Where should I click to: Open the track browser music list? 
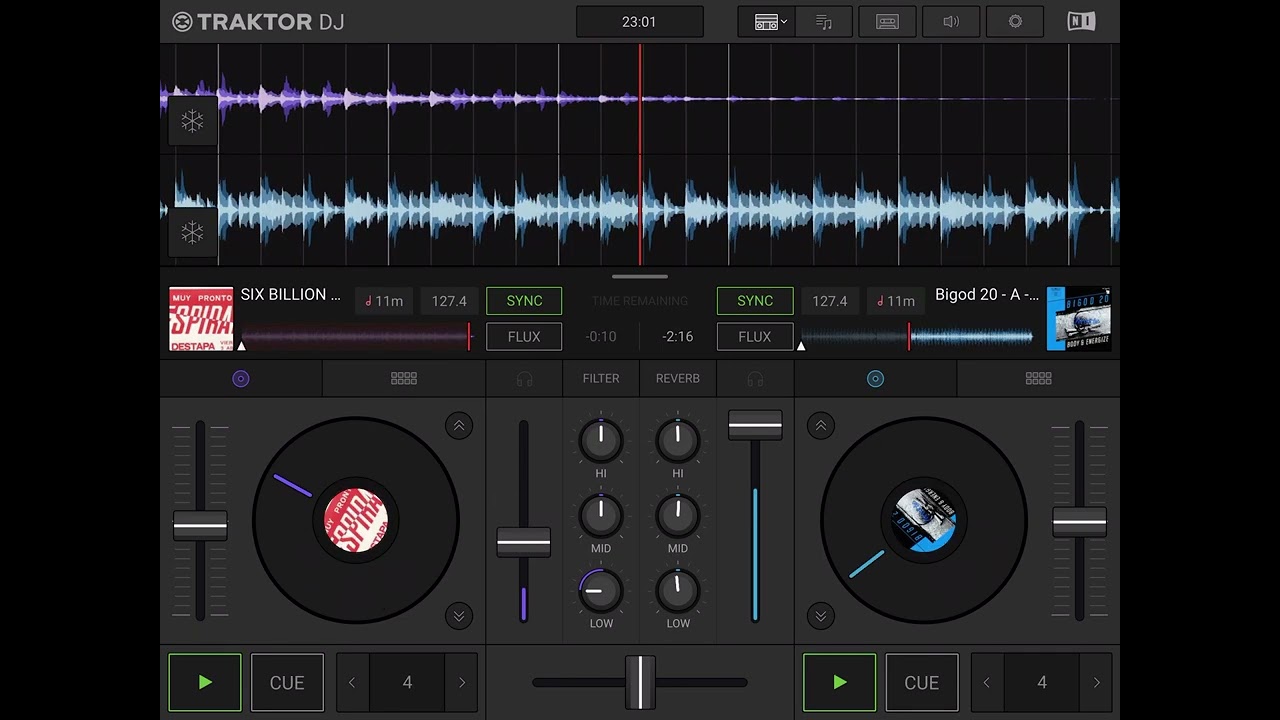tap(824, 22)
